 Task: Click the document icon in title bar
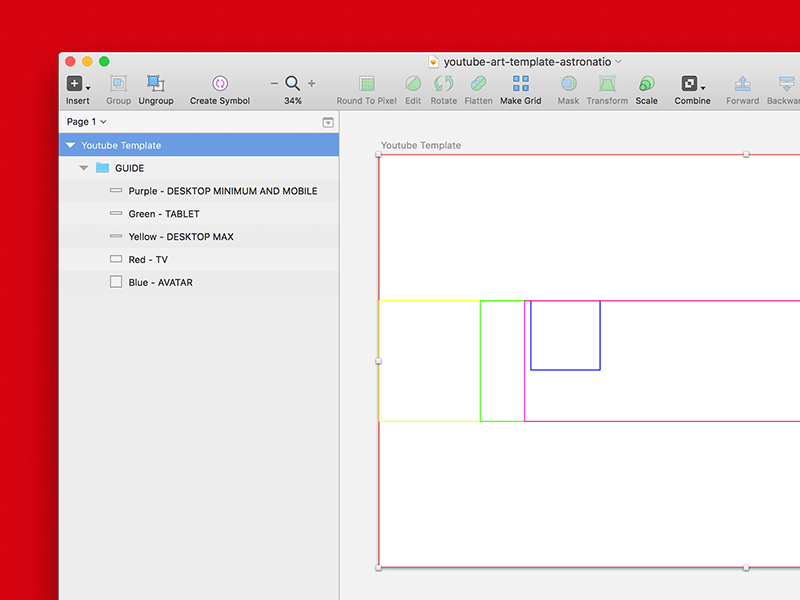[433, 62]
